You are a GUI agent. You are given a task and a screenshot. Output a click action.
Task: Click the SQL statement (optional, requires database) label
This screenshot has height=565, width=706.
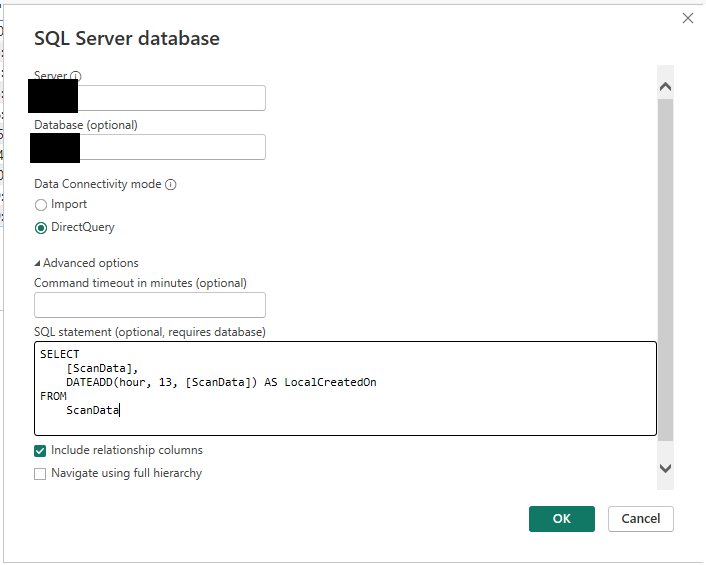[150, 332]
